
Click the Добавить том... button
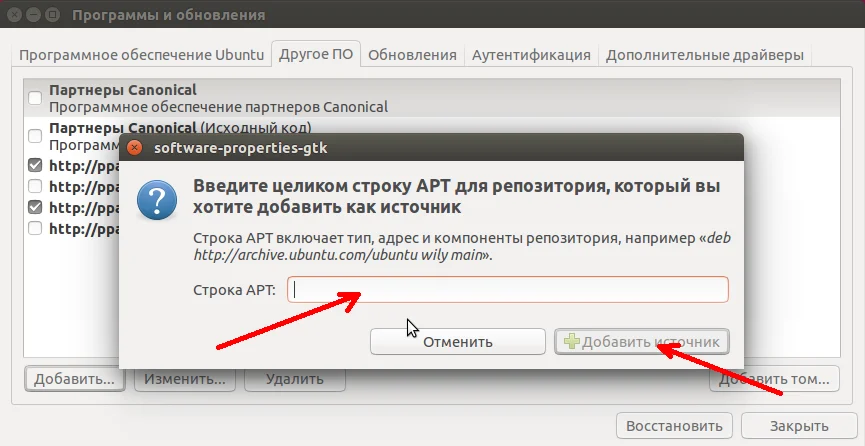tap(775, 379)
